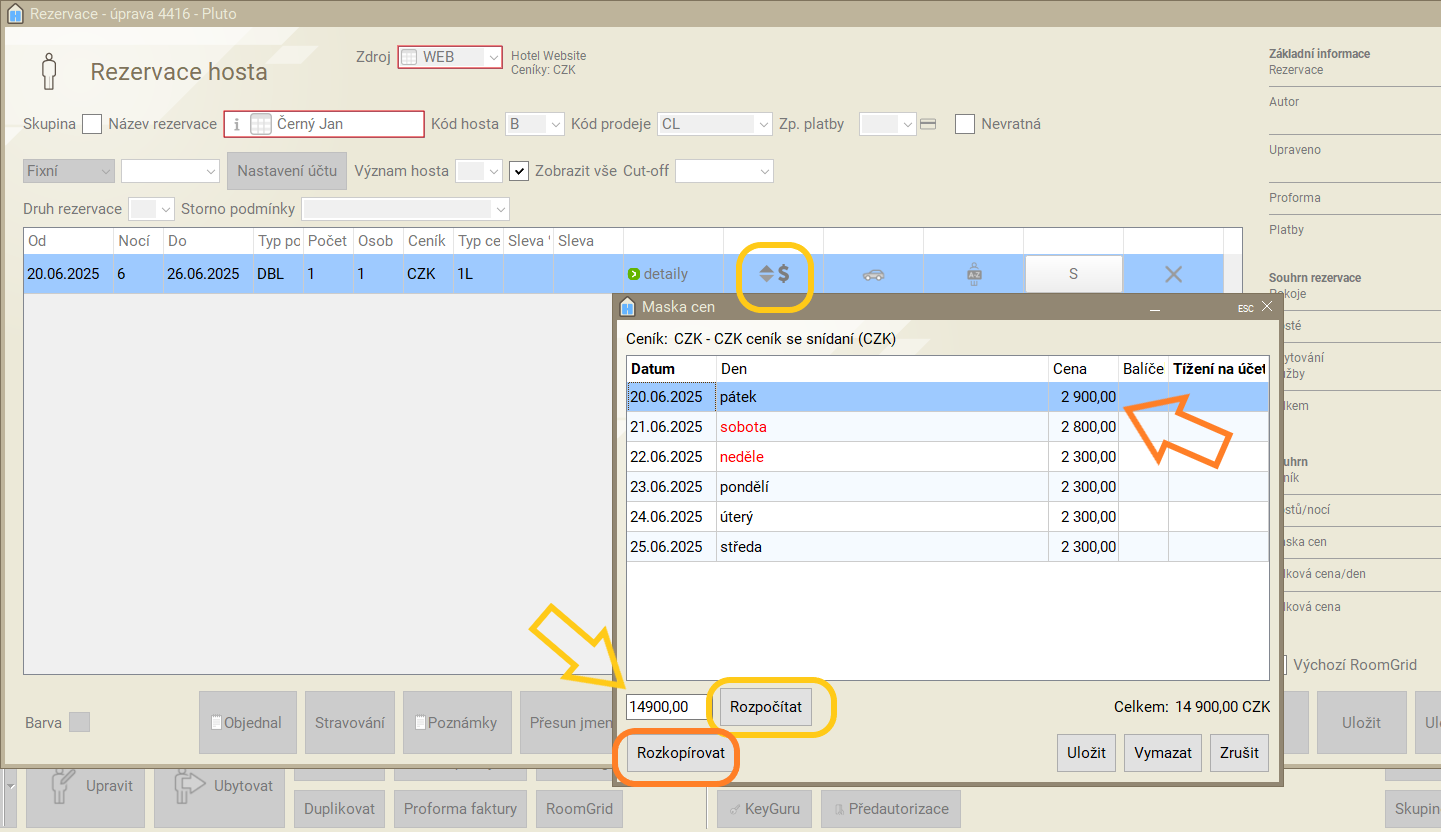Expand the Zdroj WEB dropdown
The image size is (1441, 832).
(x=492, y=58)
